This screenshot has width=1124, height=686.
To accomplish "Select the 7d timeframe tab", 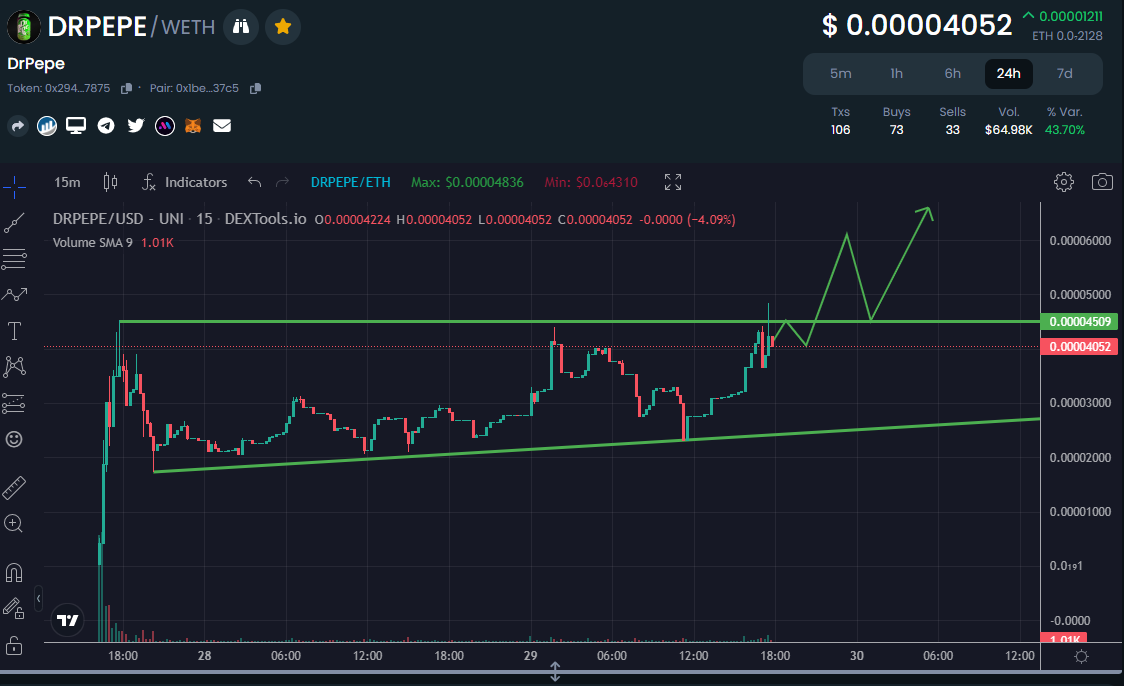I will [x=1064, y=73].
